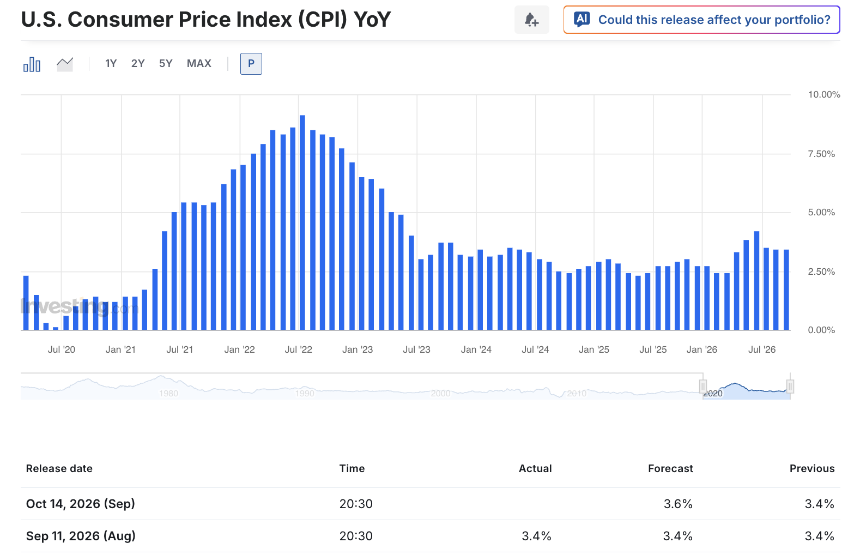Click the Forecast column header
Screen dimensions: 860x555
(670, 468)
